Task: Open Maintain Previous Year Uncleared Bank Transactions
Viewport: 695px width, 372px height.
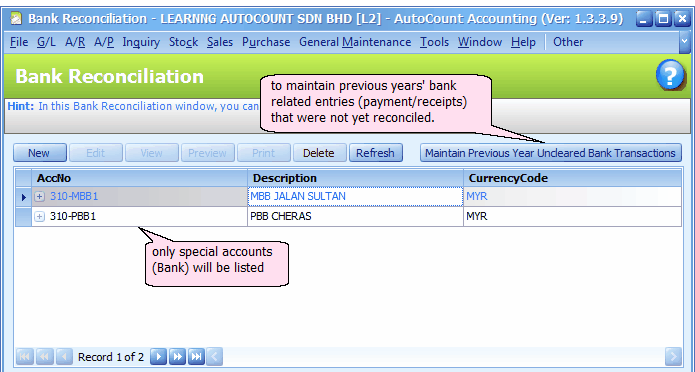Action: tap(551, 153)
